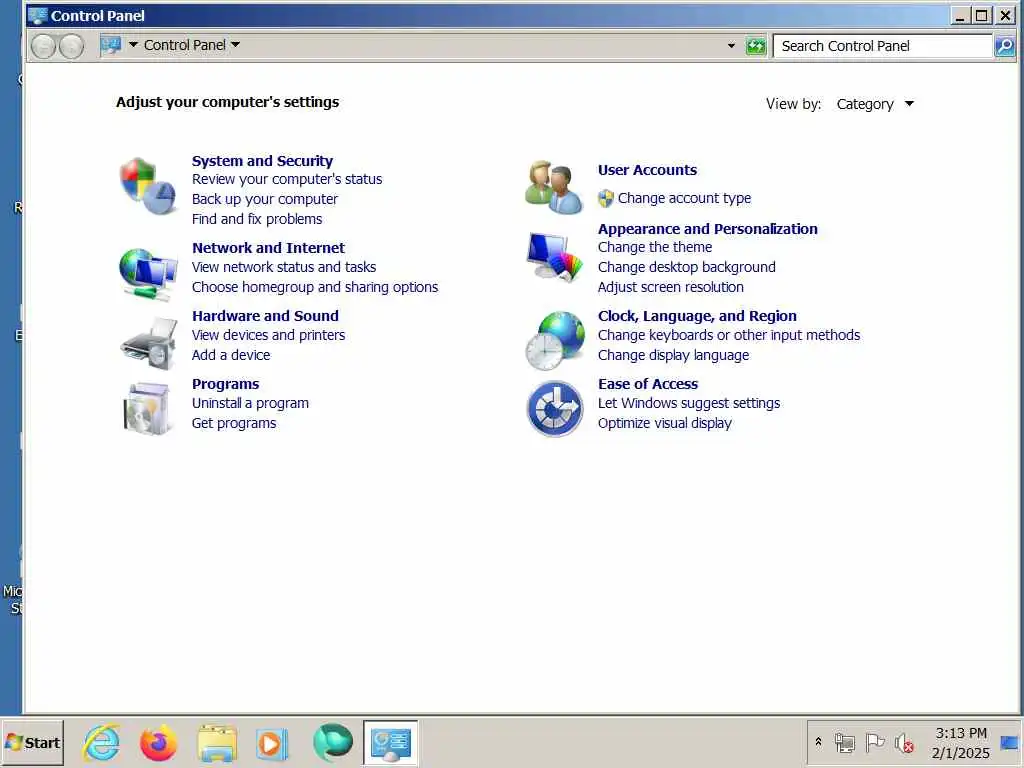Click Change the theme
The width and height of the screenshot is (1024, 768).
click(x=654, y=248)
